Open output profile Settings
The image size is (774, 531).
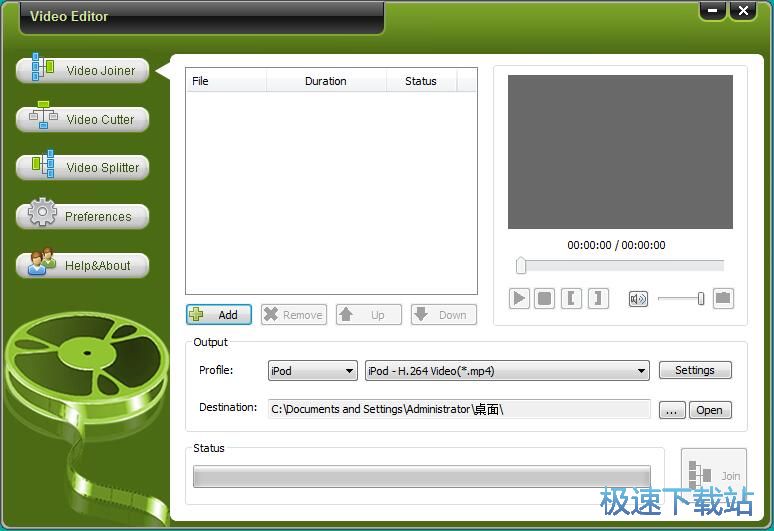click(695, 370)
